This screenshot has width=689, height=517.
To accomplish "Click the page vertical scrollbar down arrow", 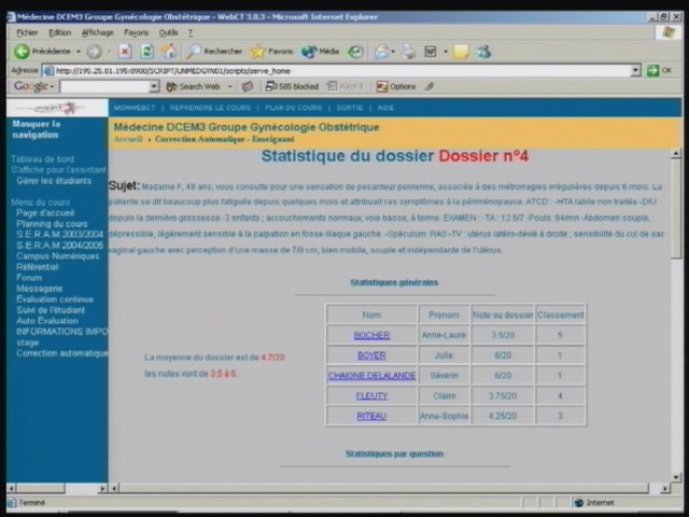I will pos(676,477).
